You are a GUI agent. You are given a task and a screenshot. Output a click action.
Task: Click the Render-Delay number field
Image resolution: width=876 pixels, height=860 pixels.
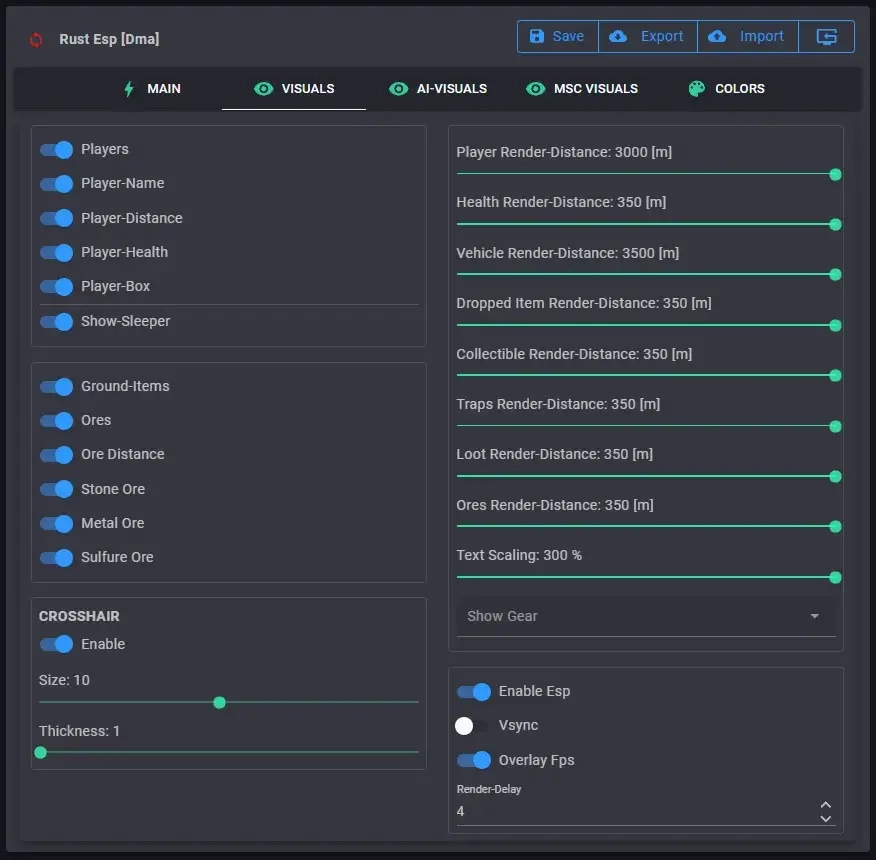tap(630, 811)
